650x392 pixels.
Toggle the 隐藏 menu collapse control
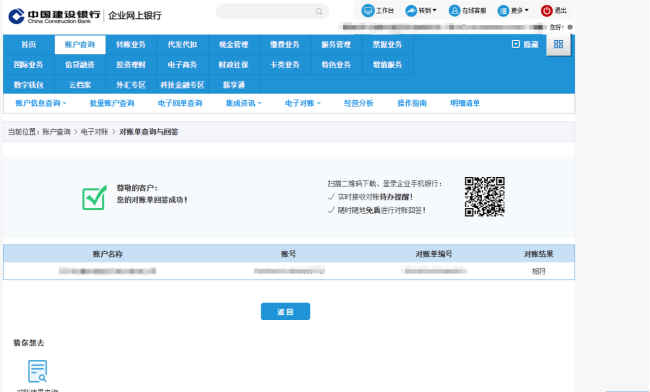pos(525,44)
